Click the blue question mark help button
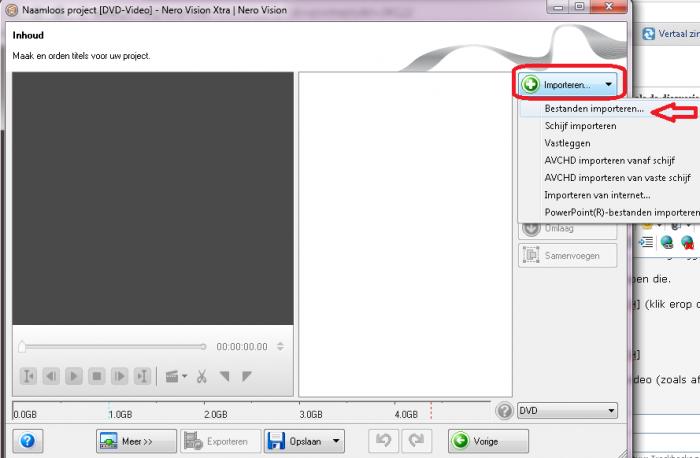The width and height of the screenshot is (700, 458). pyautogui.click(x=28, y=441)
